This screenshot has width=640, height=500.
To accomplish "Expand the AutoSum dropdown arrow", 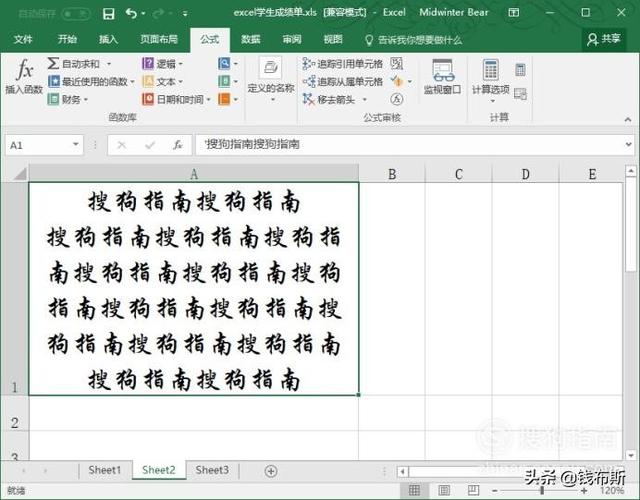I will (109, 64).
